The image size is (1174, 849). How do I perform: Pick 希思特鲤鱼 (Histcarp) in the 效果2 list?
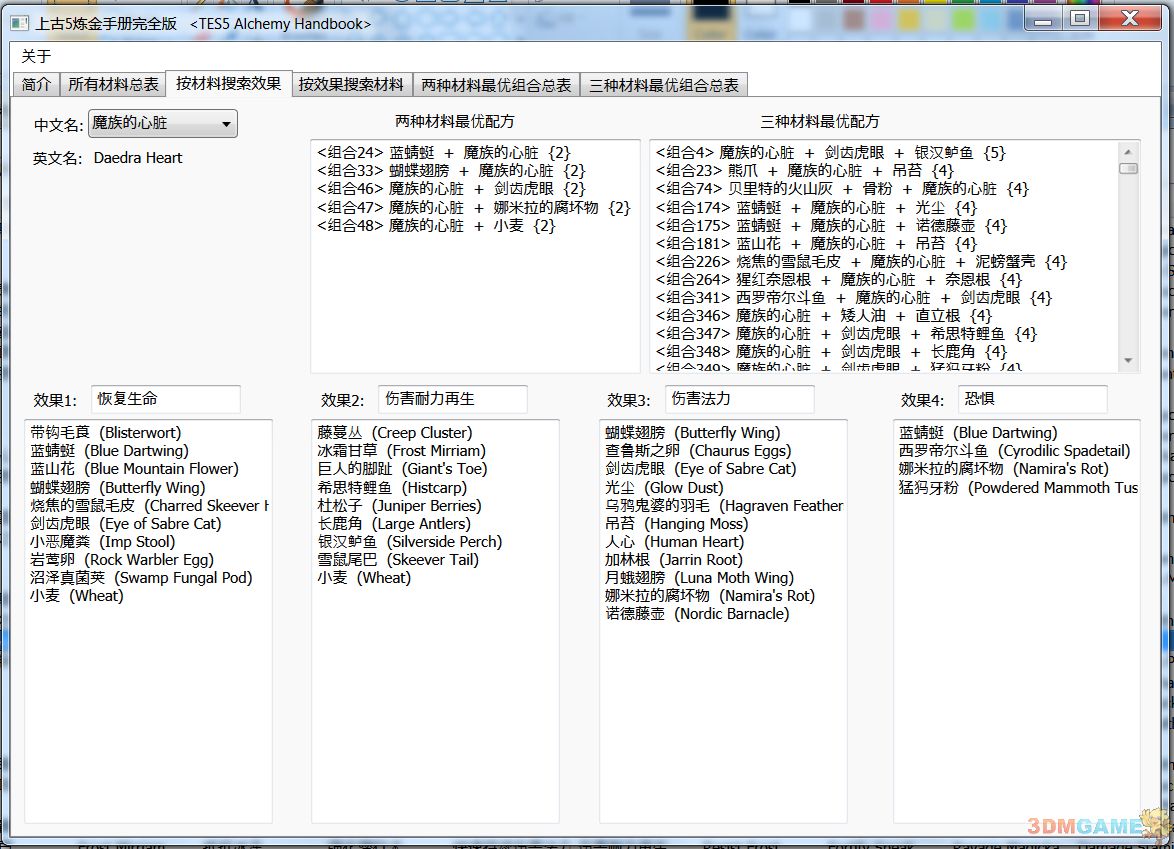(392, 487)
